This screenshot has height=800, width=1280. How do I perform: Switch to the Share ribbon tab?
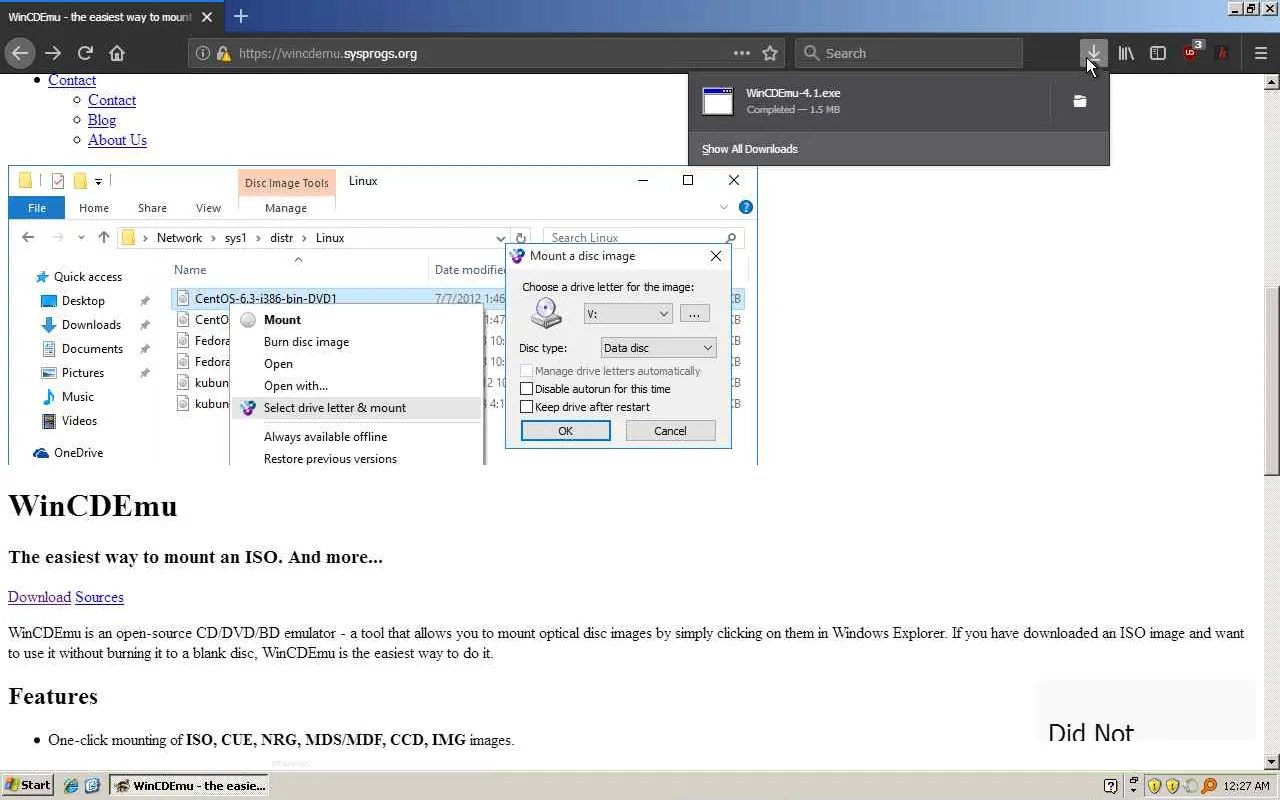point(152,208)
